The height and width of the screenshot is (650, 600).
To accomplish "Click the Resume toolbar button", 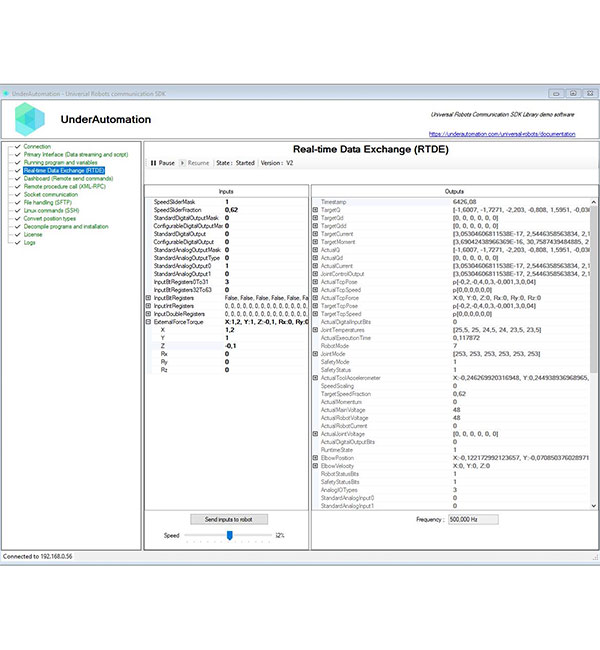I will [x=194, y=163].
